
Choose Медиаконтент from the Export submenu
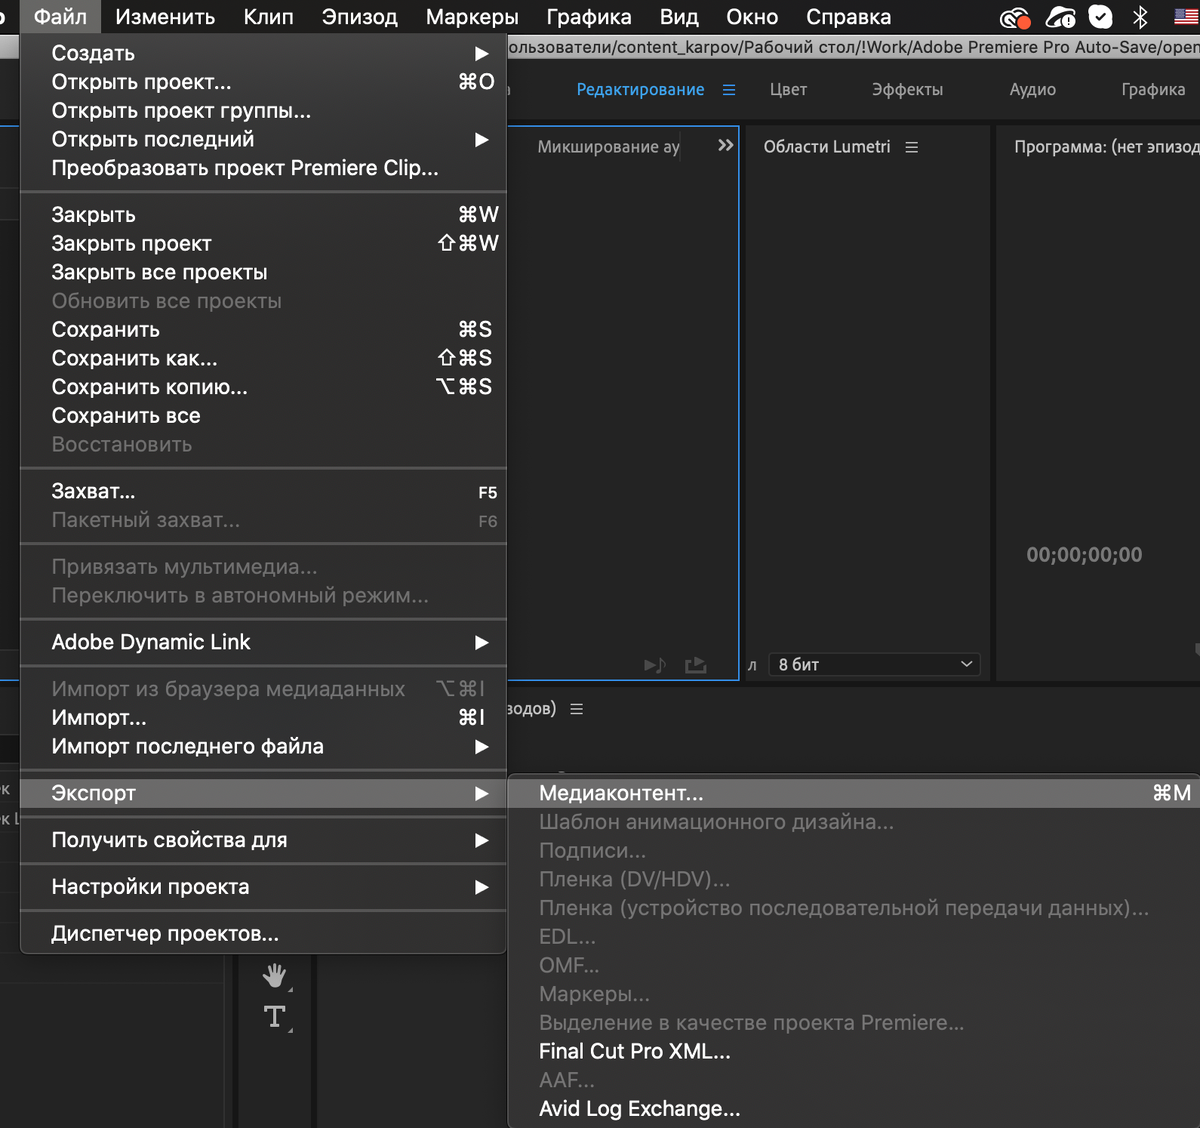tap(621, 793)
